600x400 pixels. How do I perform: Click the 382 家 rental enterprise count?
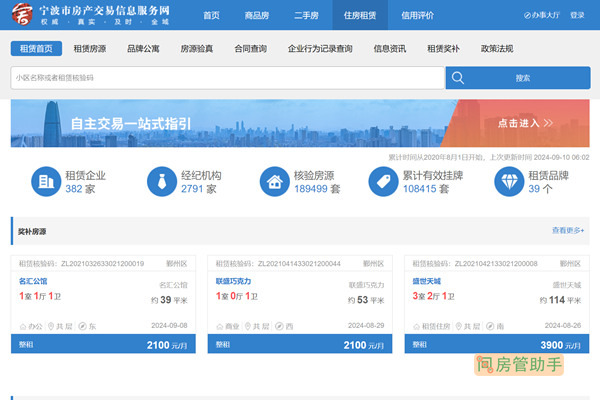point(80,189)
